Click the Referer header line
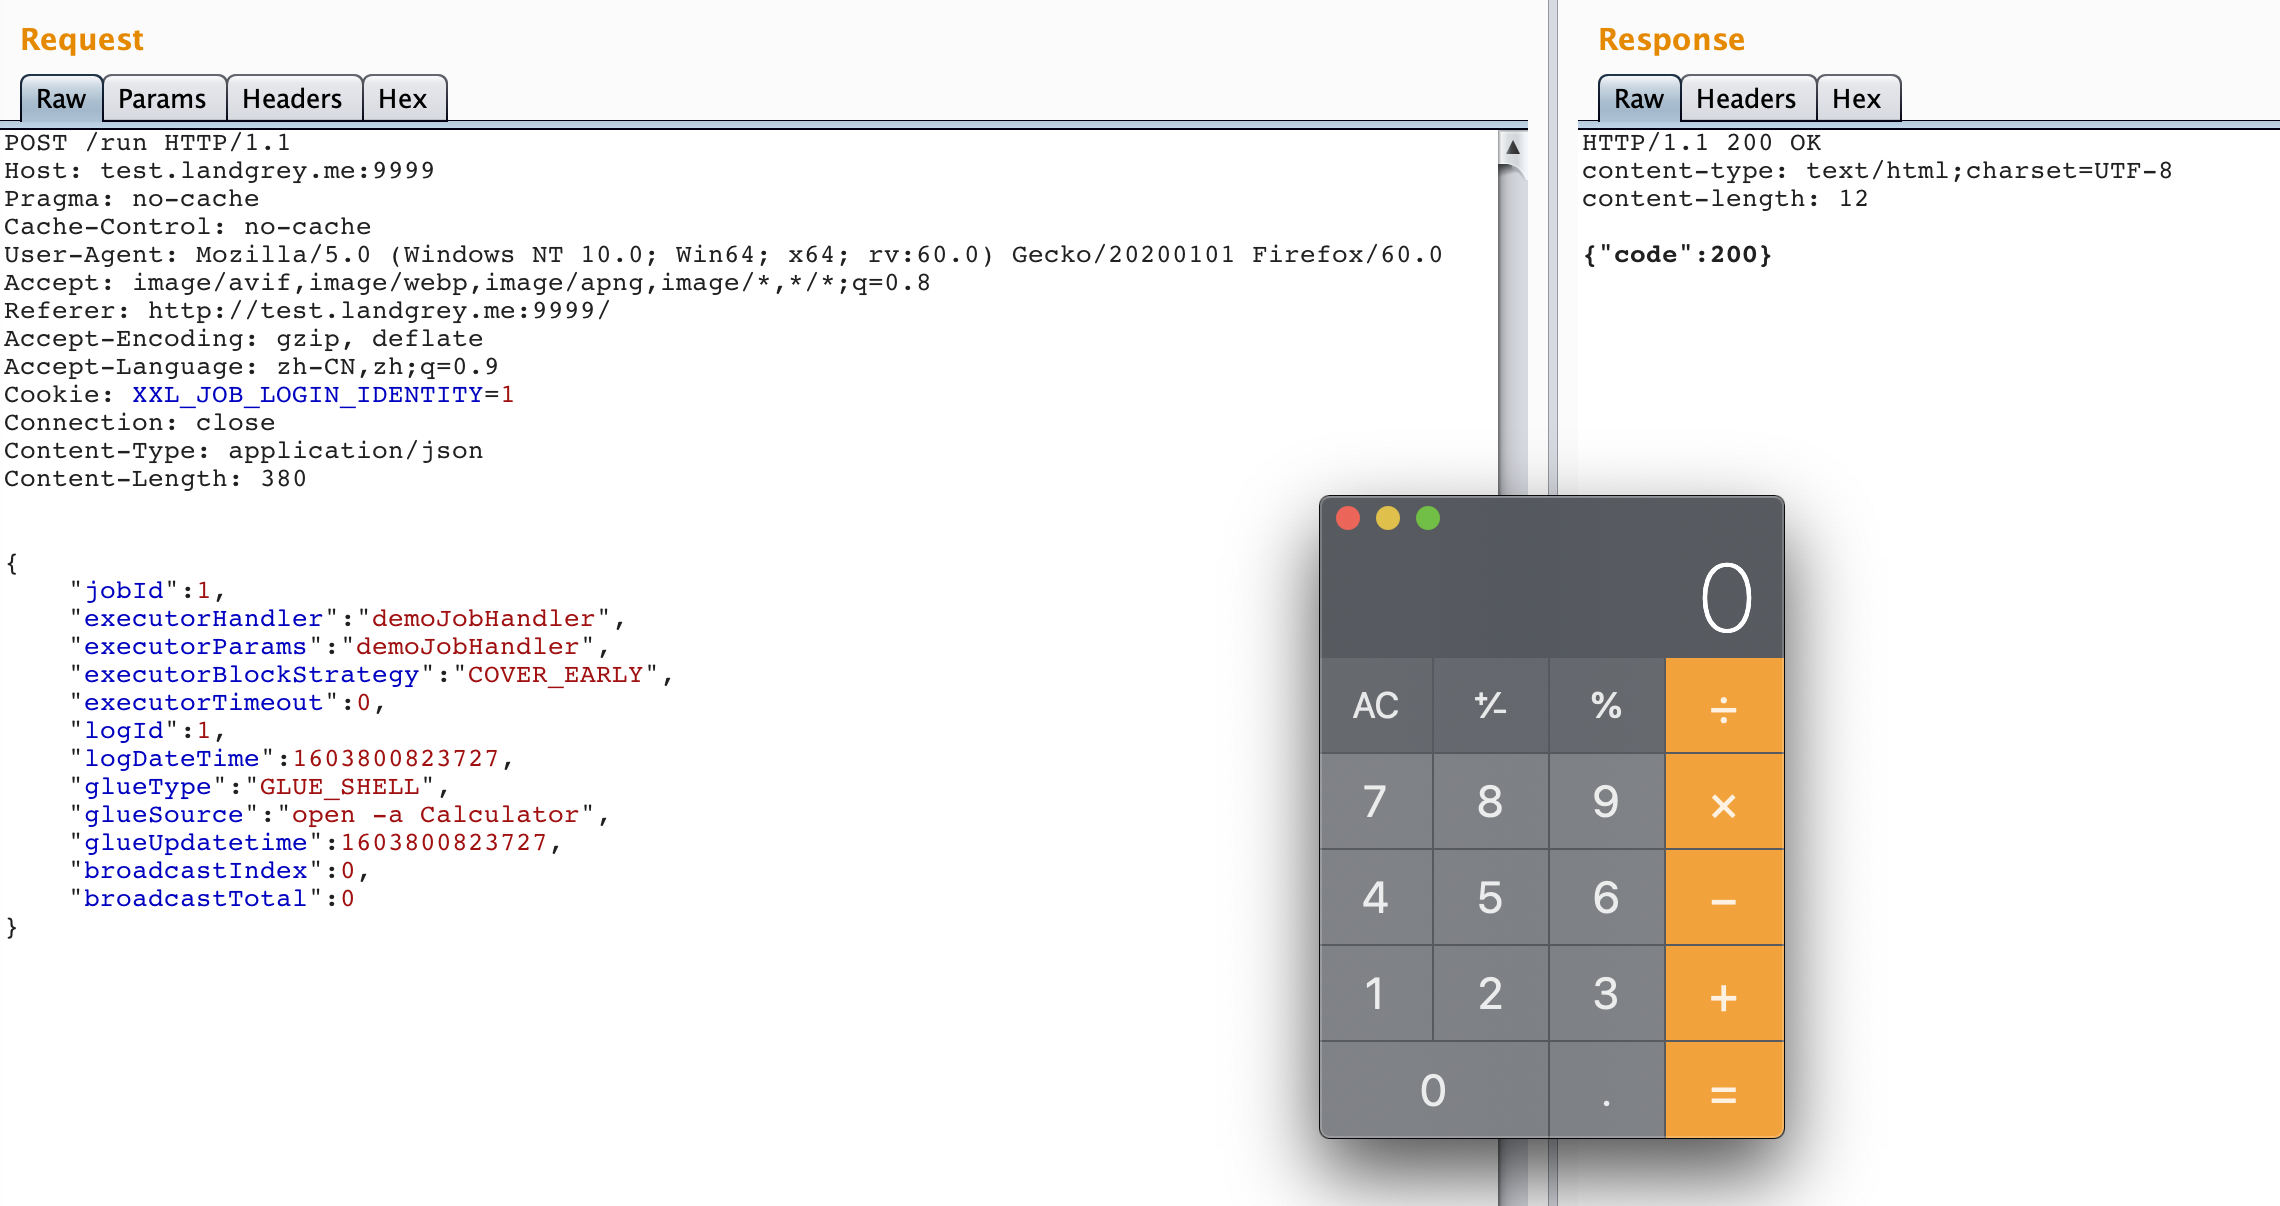The image size is (2280, 1206). tap(307, 311)
